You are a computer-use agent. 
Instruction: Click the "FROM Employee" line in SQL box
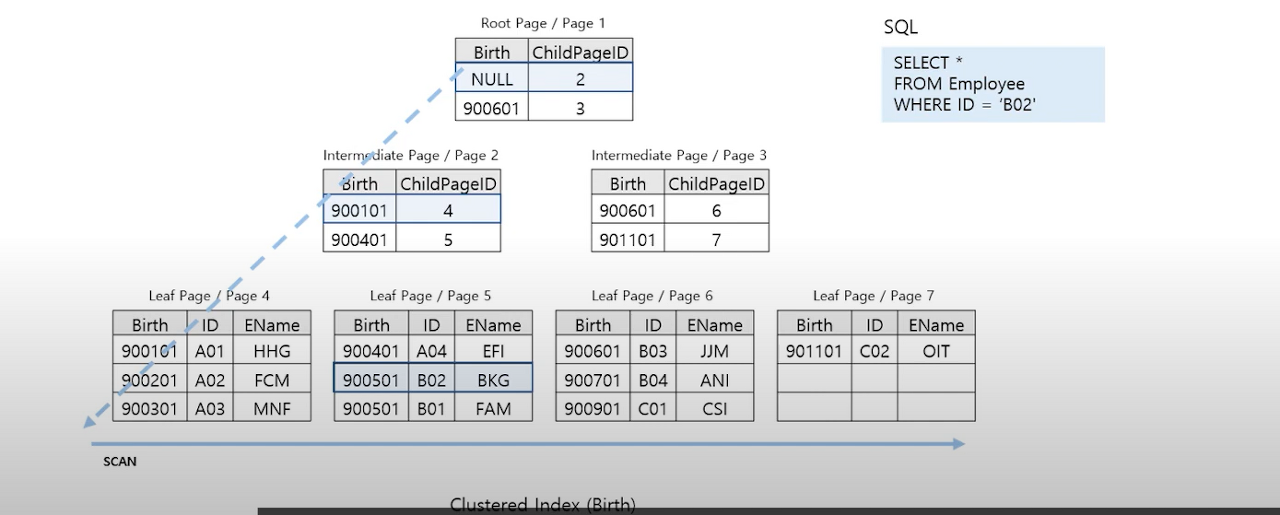(959, 84)
